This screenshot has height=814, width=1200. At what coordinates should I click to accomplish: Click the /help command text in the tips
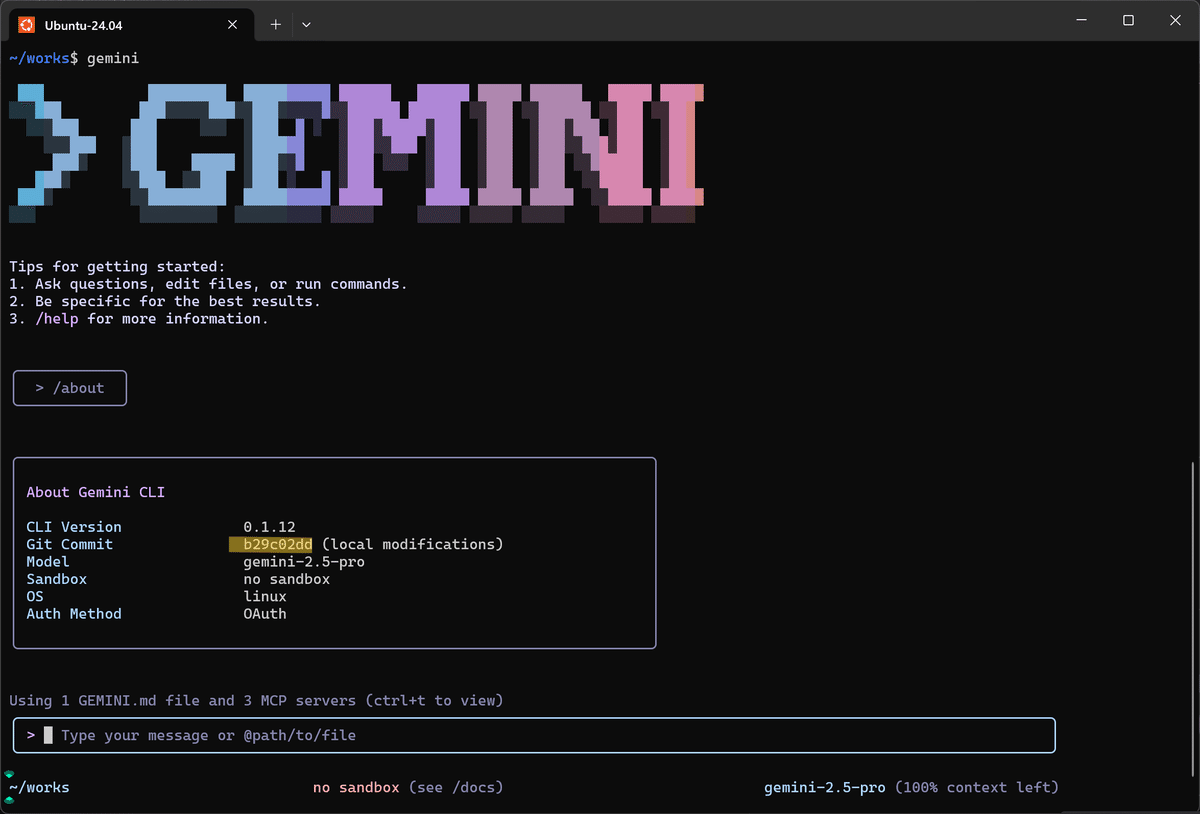(x=58, y=318)
